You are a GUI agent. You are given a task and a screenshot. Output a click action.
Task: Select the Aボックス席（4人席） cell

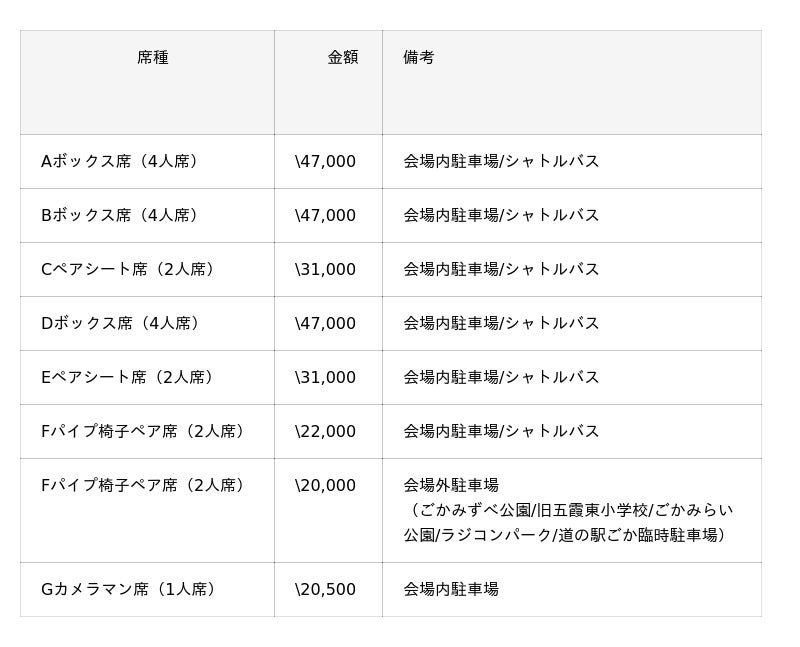pos(122,161)
